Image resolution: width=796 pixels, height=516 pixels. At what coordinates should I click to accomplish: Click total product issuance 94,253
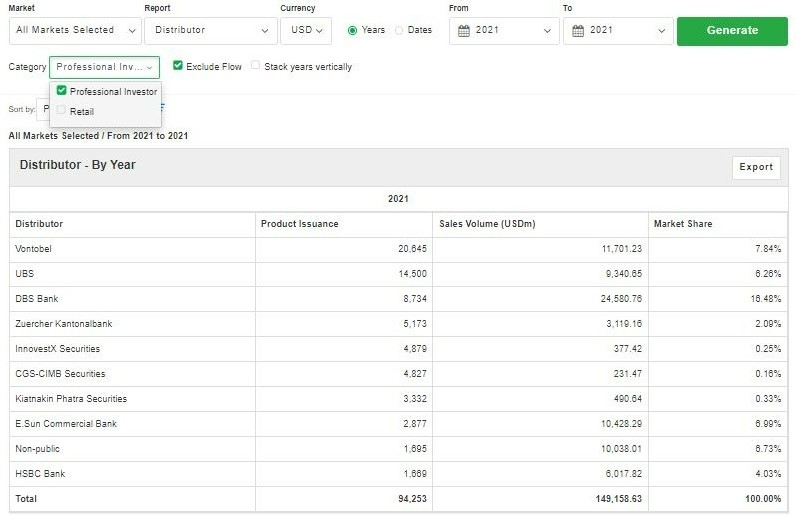[x=412, y=499]
